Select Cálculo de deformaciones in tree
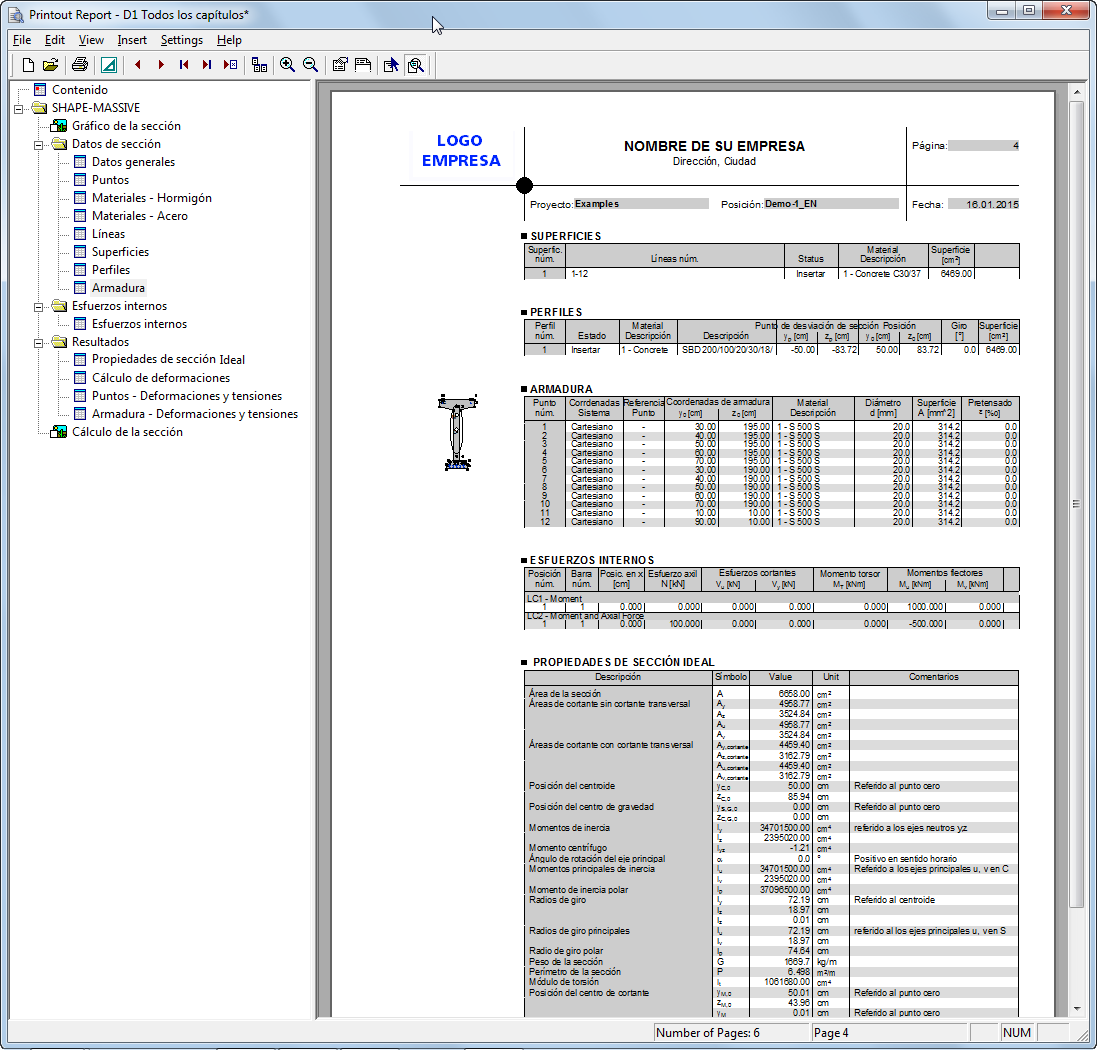Screen dimensions: 1097x1050 click(x=160, y=378)
